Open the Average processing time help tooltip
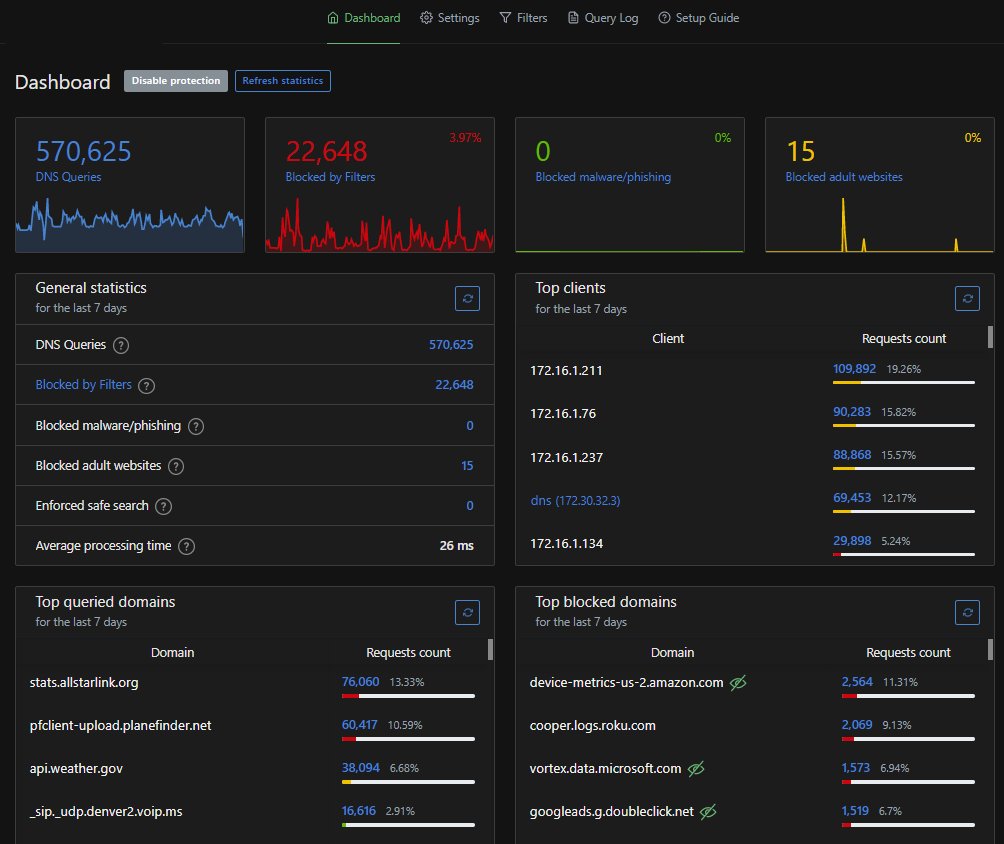The width and height of the screenshot is (1004, 844). pos(186,545)
